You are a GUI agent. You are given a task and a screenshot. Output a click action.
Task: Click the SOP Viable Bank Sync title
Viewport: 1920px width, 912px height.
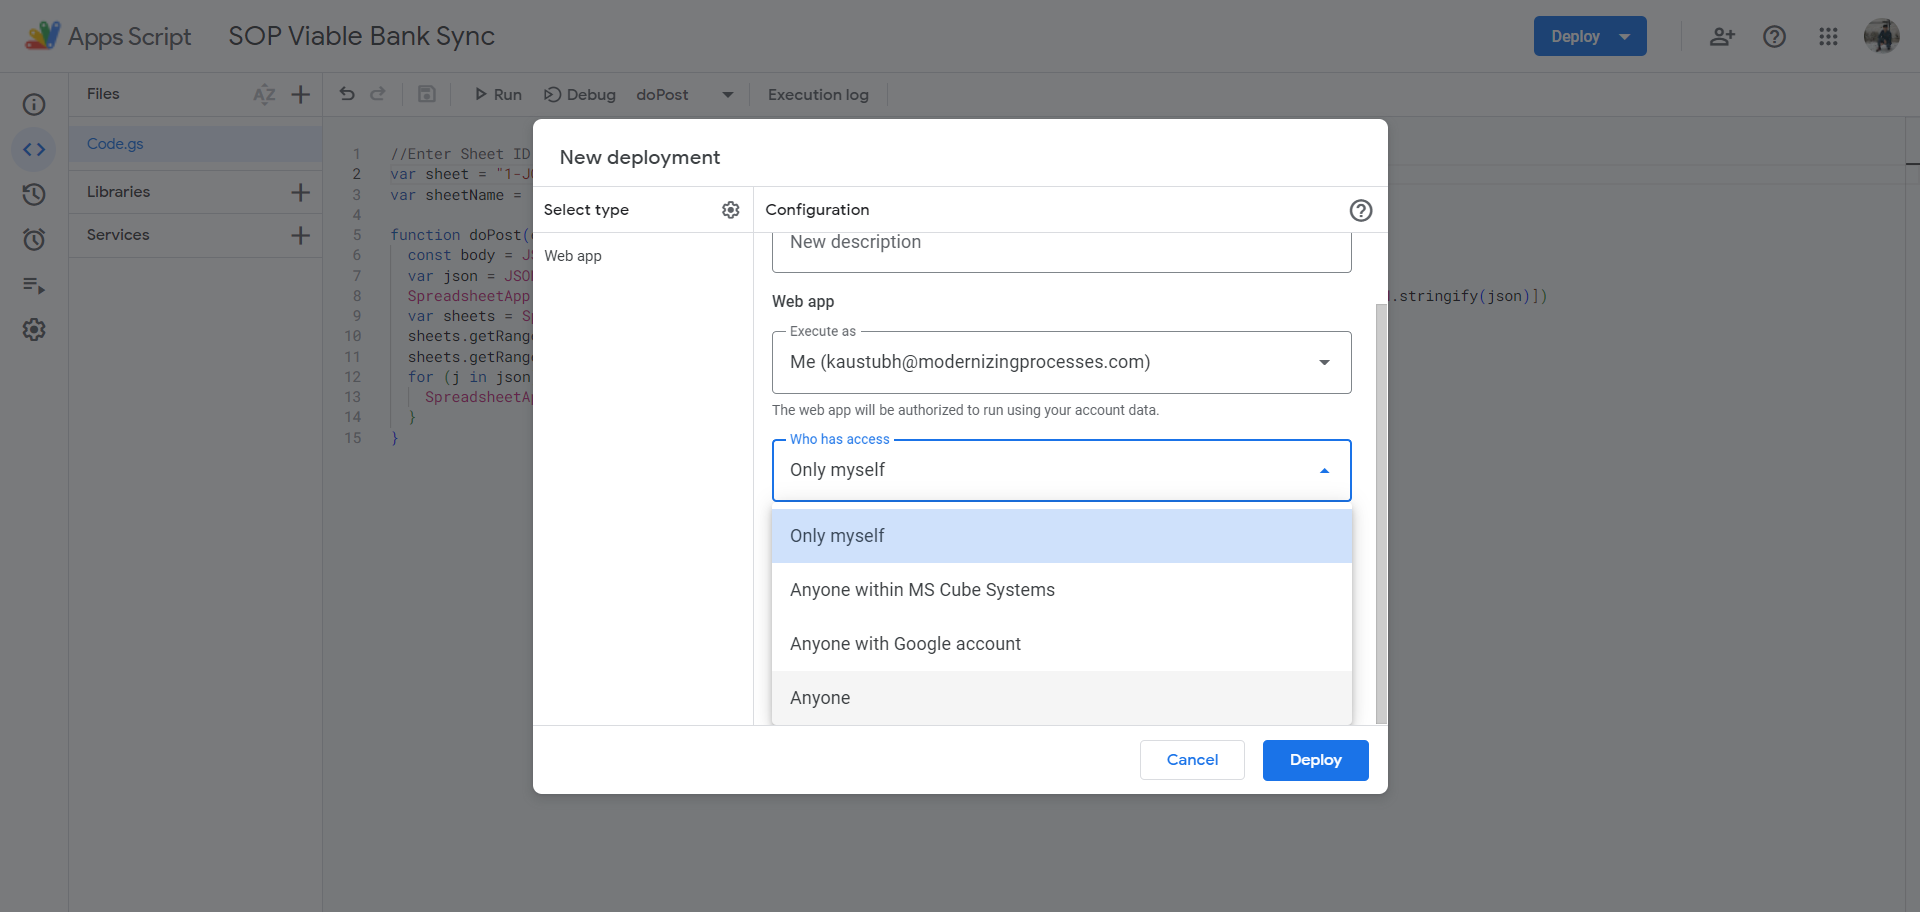[361, 36]
